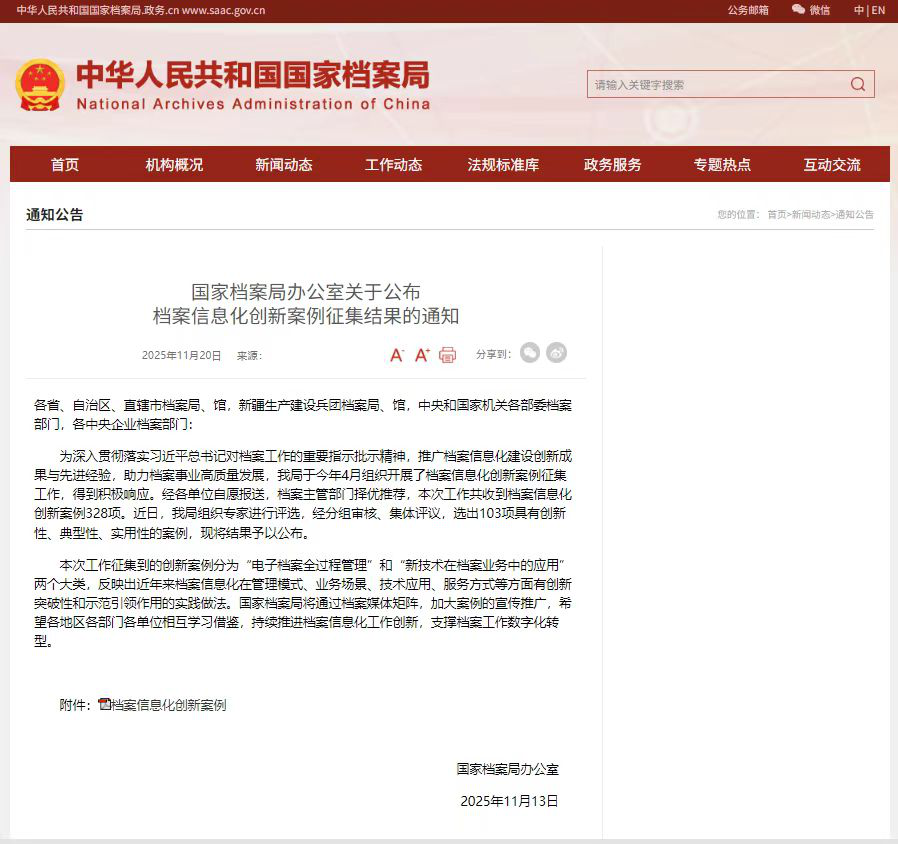Open the 公务邮箱 link
The image size is (898, 844).
[748, 10]
